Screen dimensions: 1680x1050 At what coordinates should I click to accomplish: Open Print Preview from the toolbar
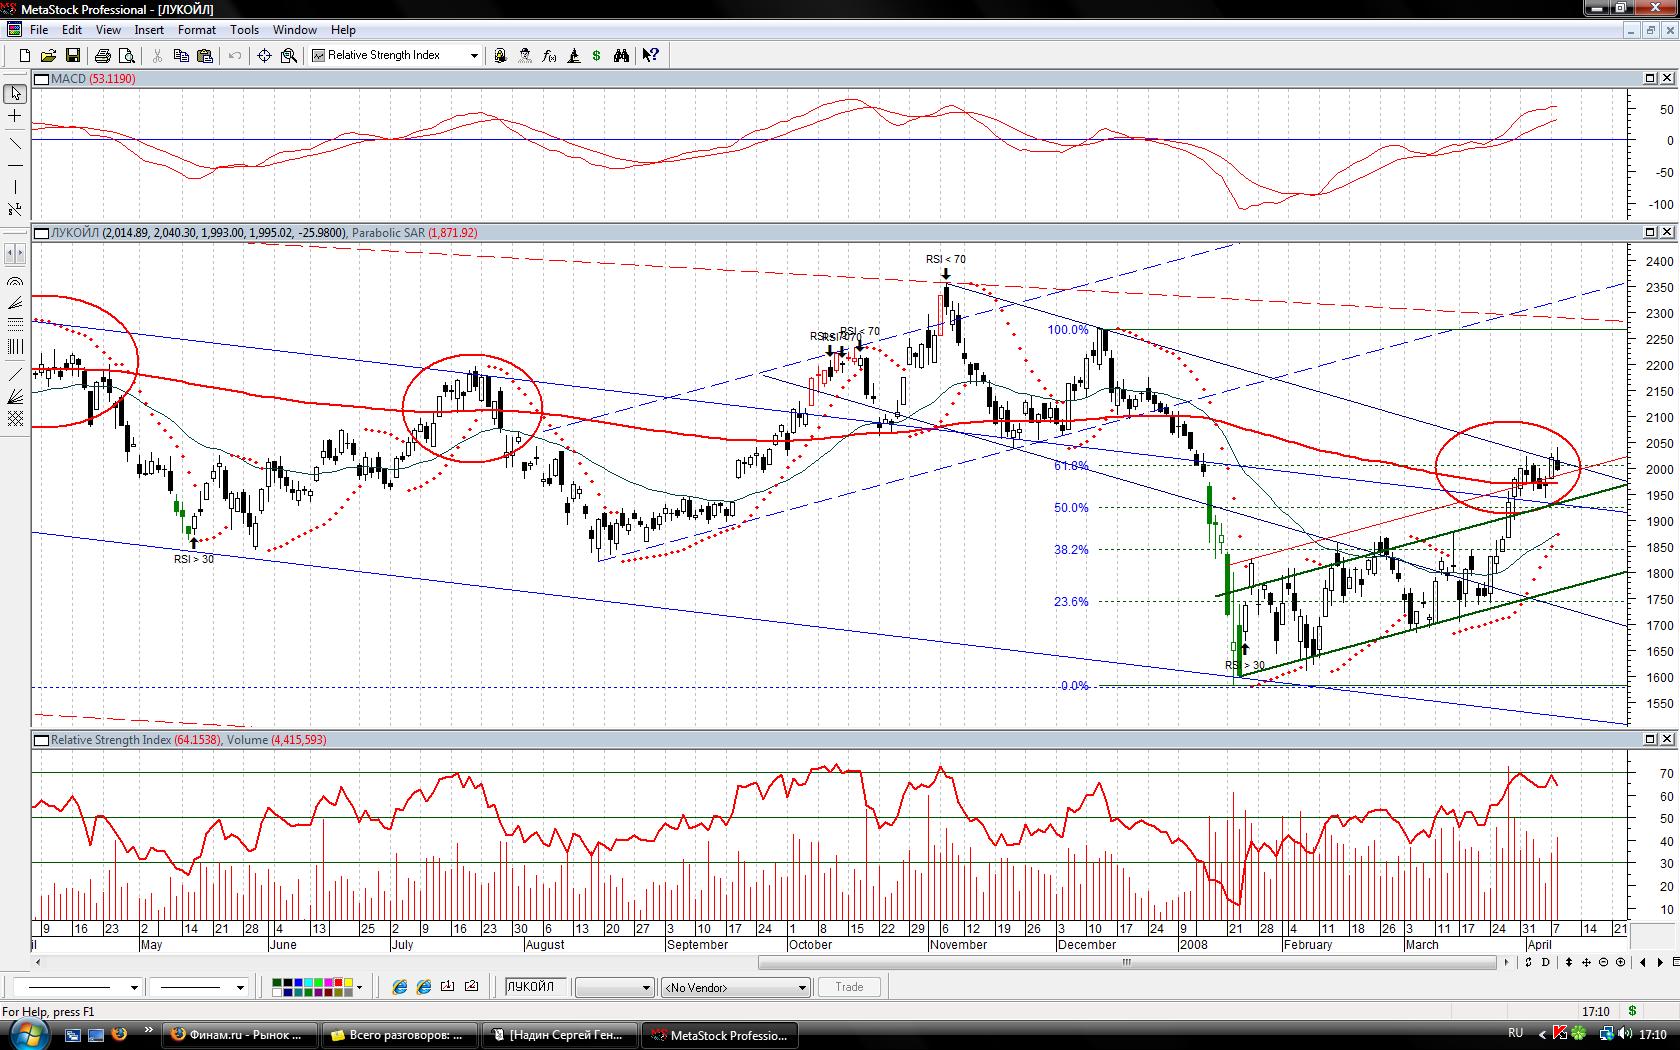coord(126,56)
